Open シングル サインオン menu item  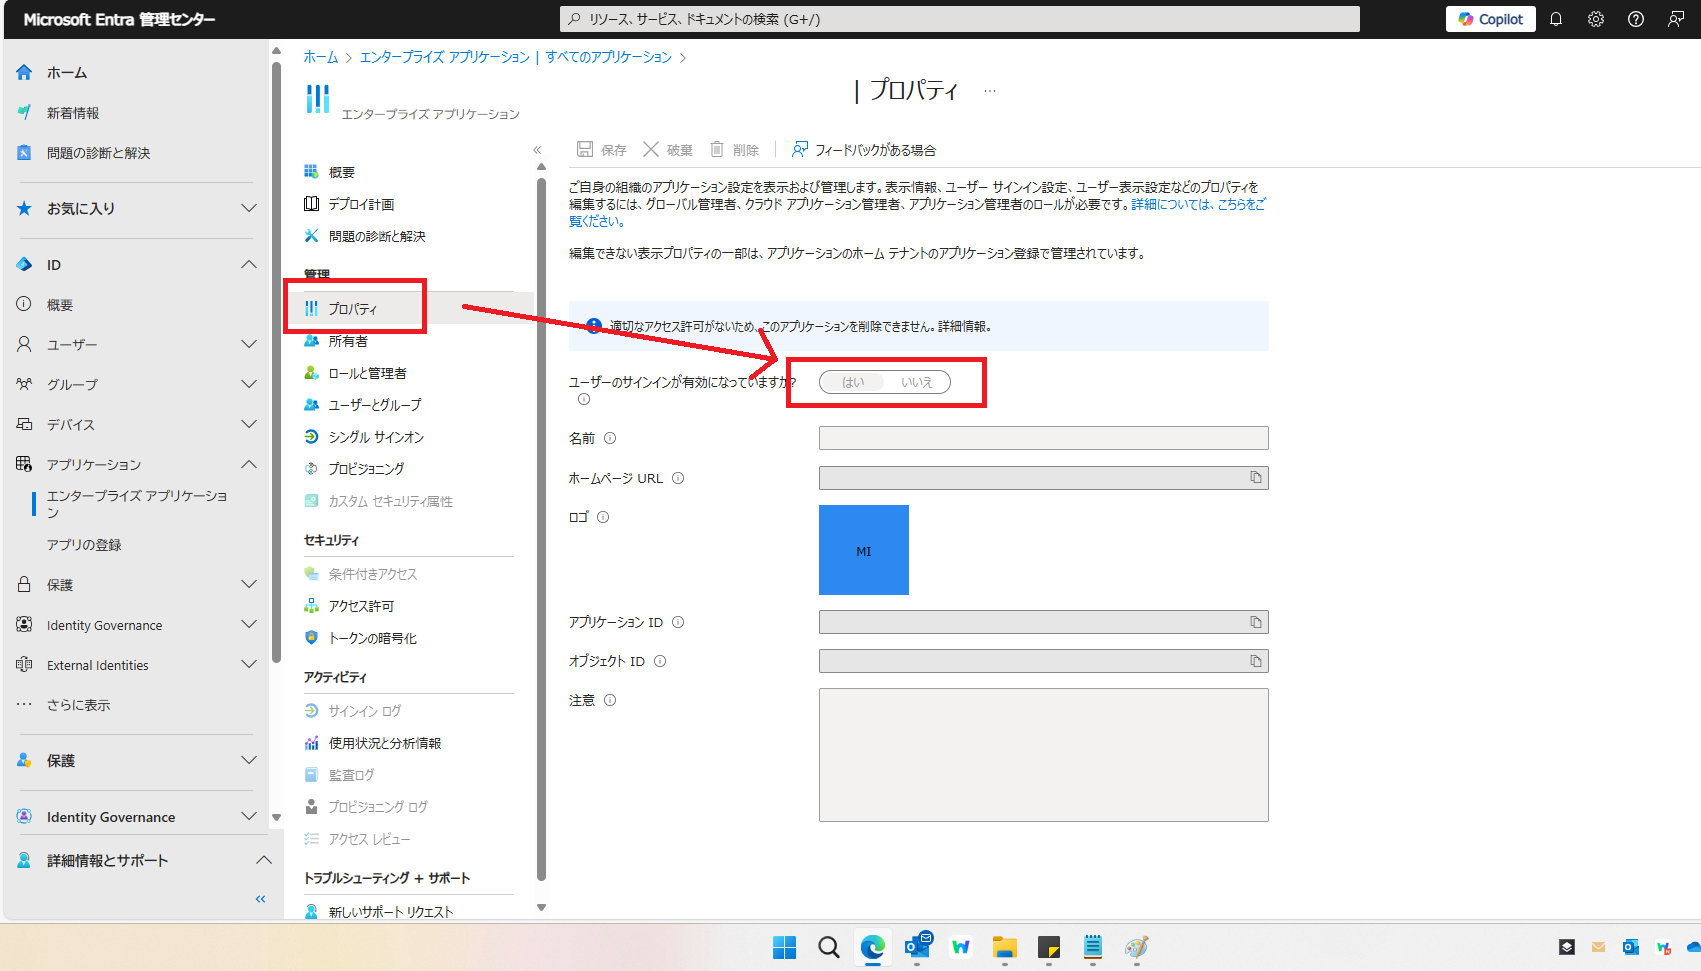point(376,437)
